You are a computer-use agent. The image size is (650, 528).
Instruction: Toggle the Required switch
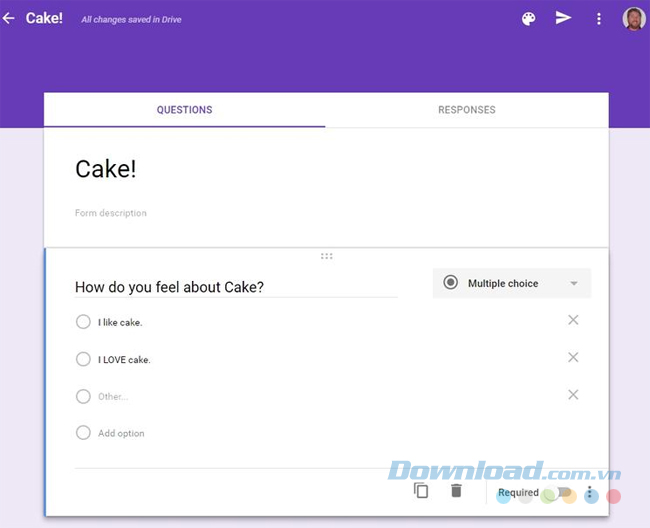click(x=563, y=493)
